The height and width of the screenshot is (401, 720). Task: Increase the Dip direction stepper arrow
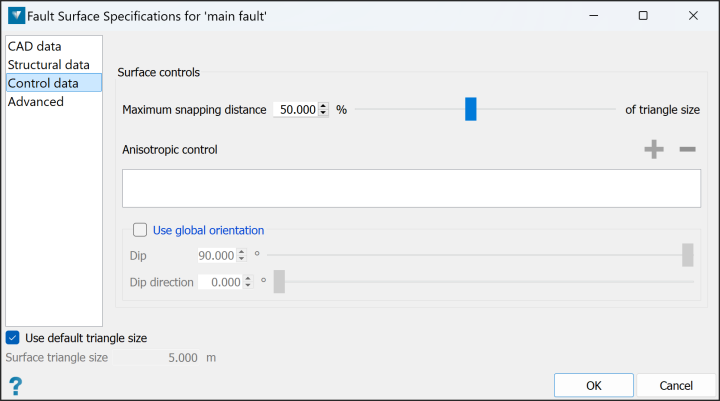[248, 278]
